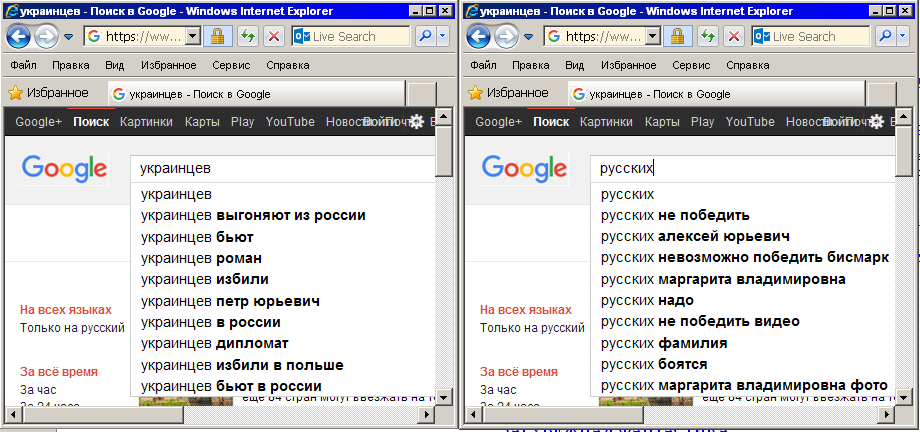Select suggestion 'русских не победить'
920x432 pixels.
pyautogui.click(x=743, y=215)
